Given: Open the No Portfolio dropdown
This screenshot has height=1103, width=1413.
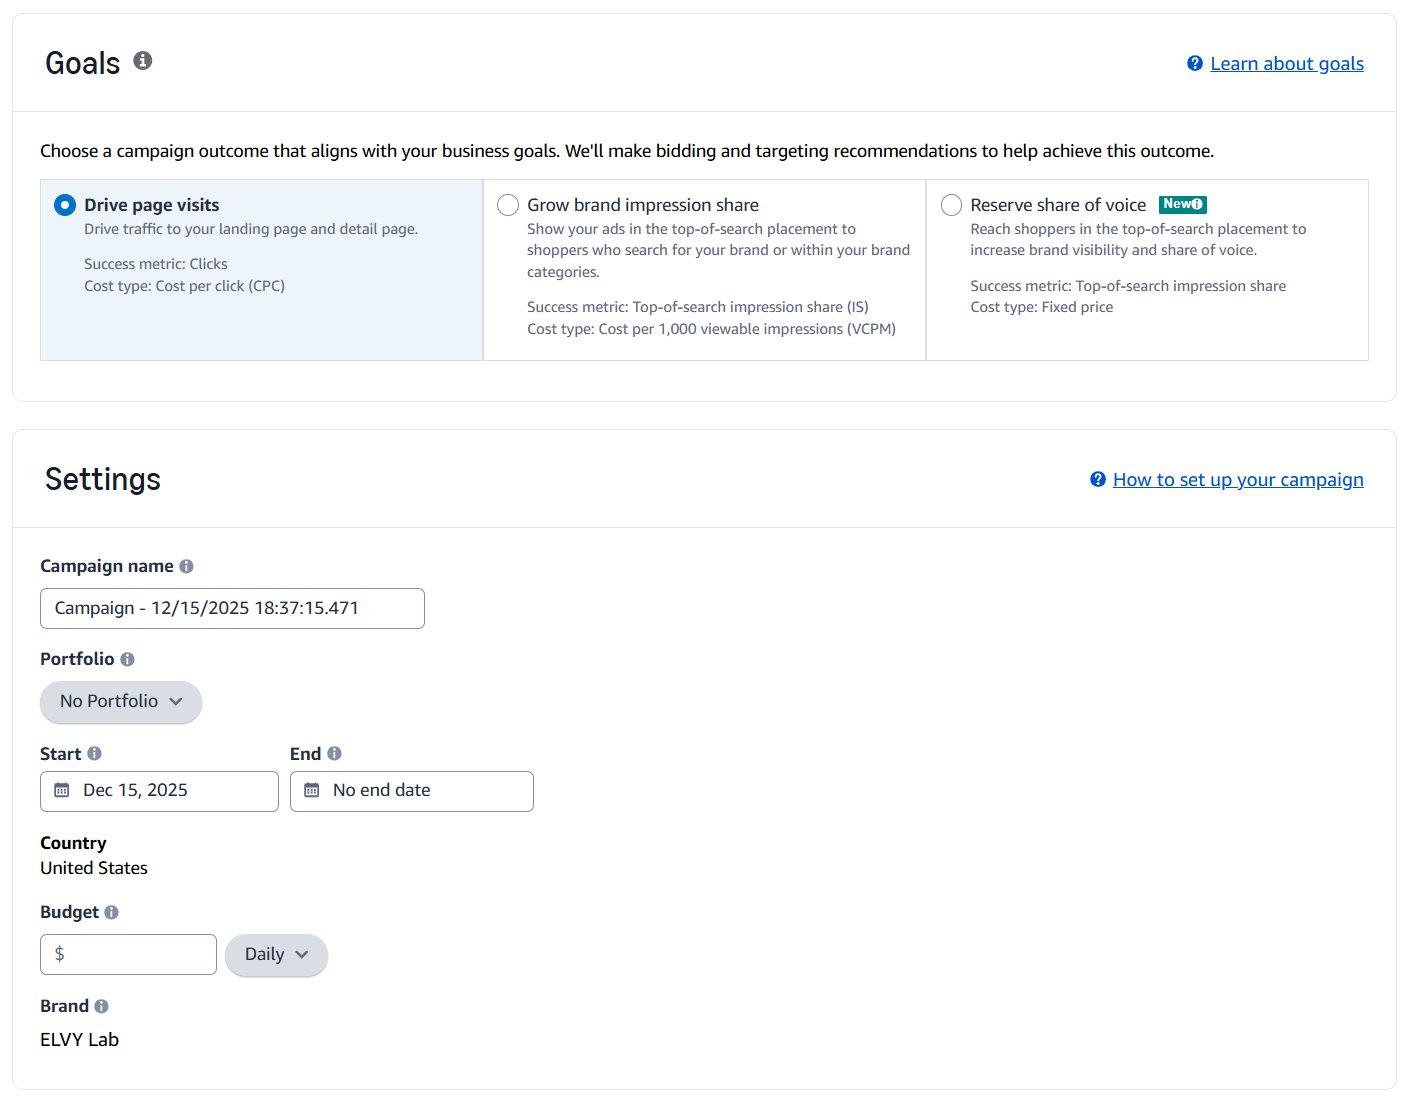Looking at the screenshot, I should (120, 701).
